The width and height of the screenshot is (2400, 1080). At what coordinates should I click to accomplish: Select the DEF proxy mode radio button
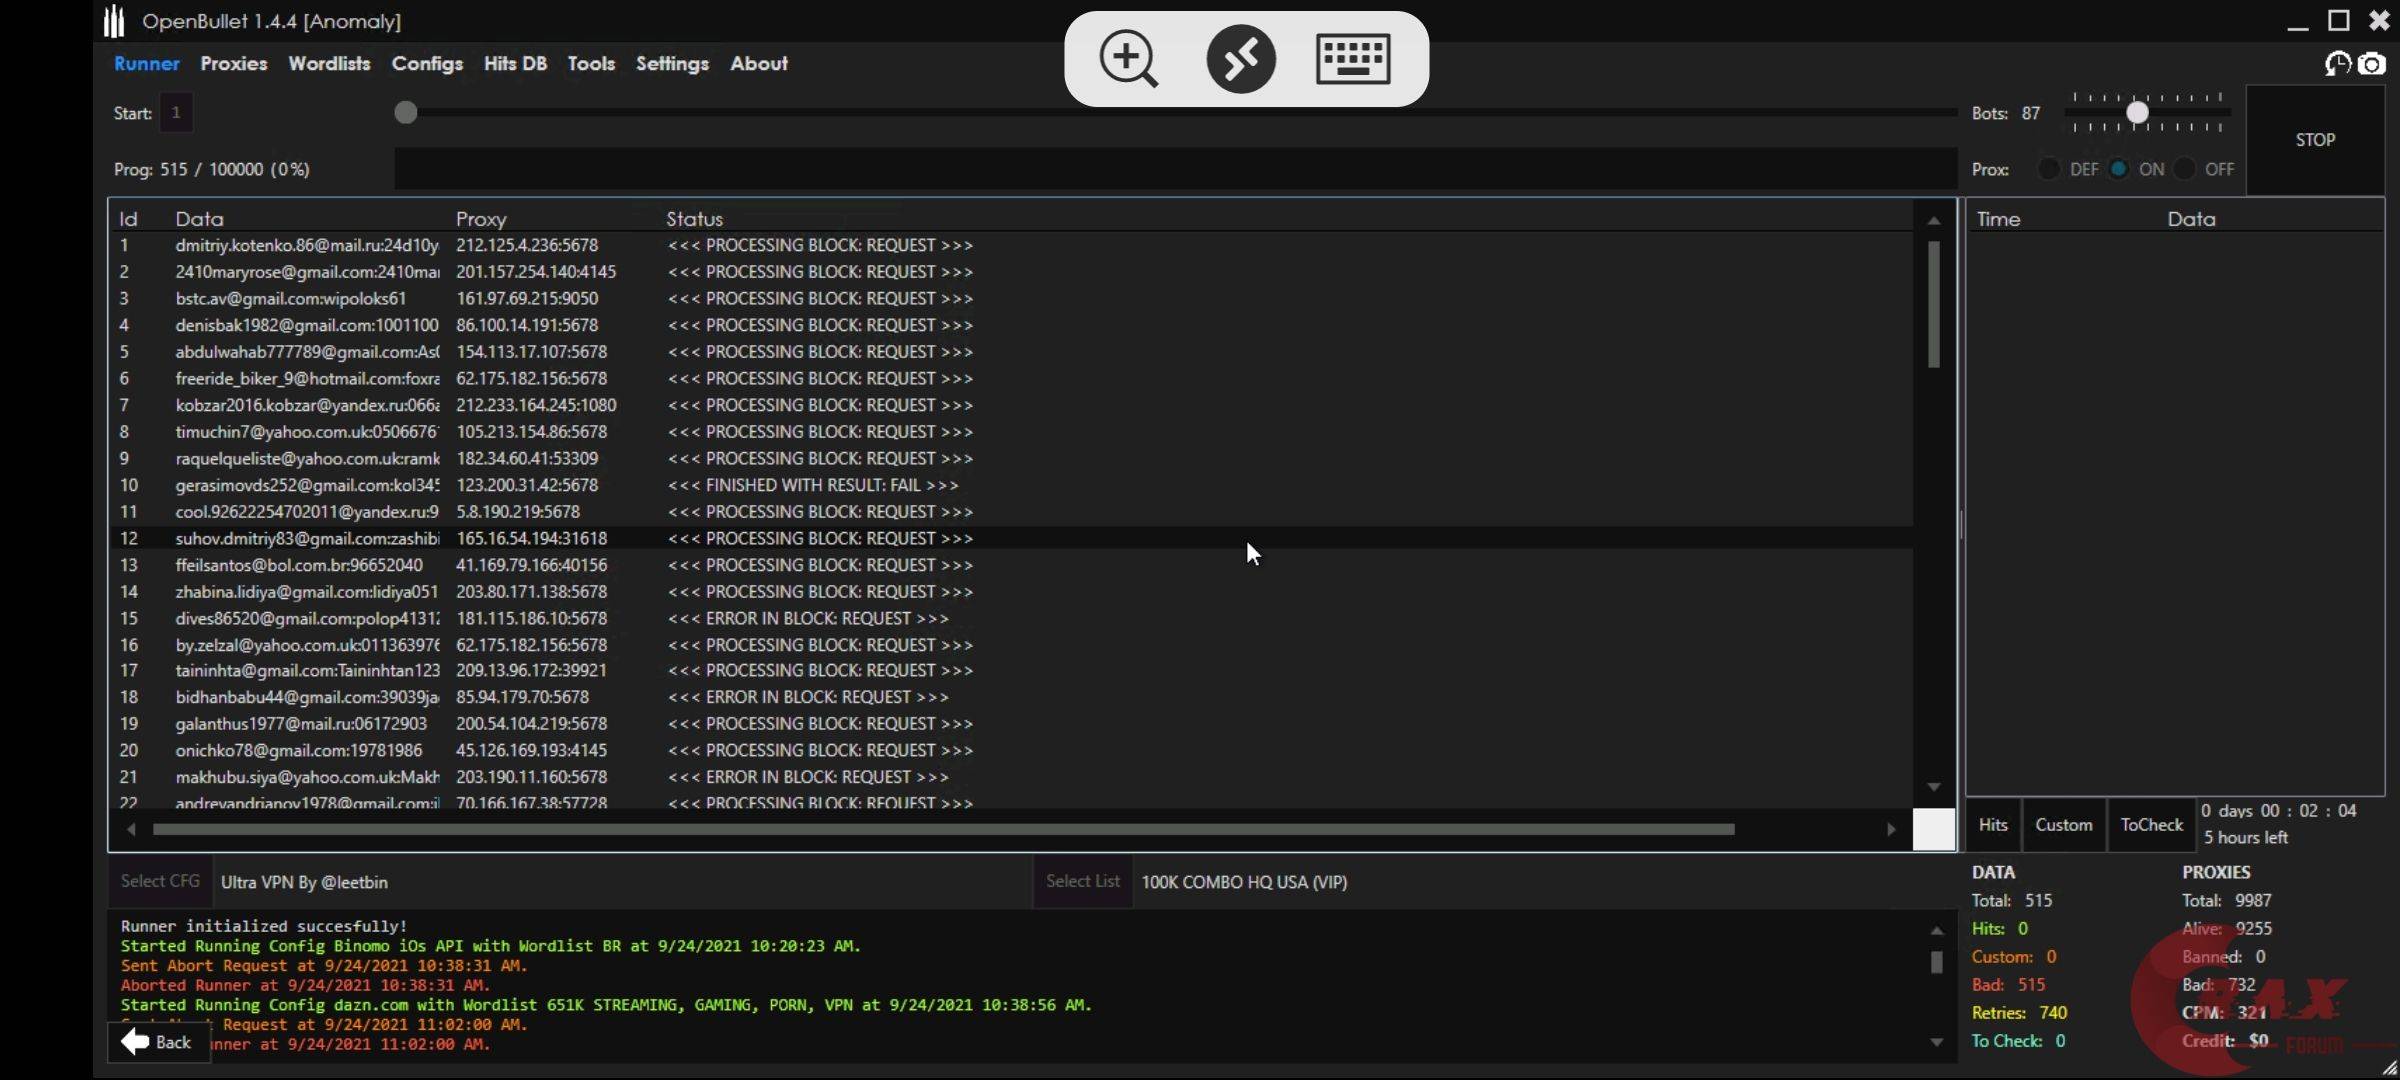tap(2048, 169)
